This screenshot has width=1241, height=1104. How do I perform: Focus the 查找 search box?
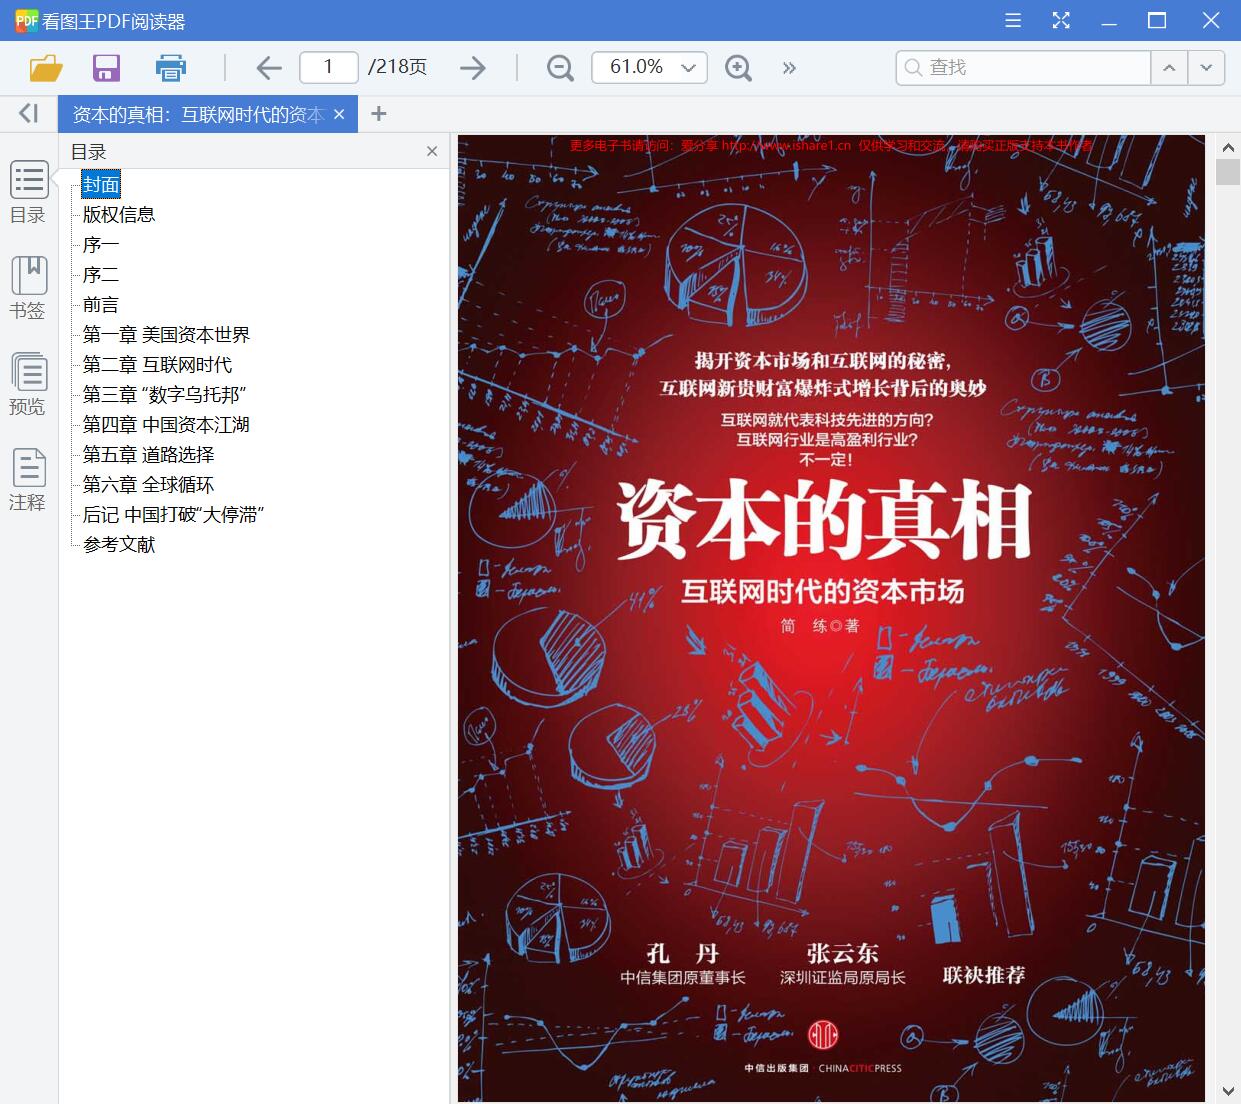tap(1023, 67)
